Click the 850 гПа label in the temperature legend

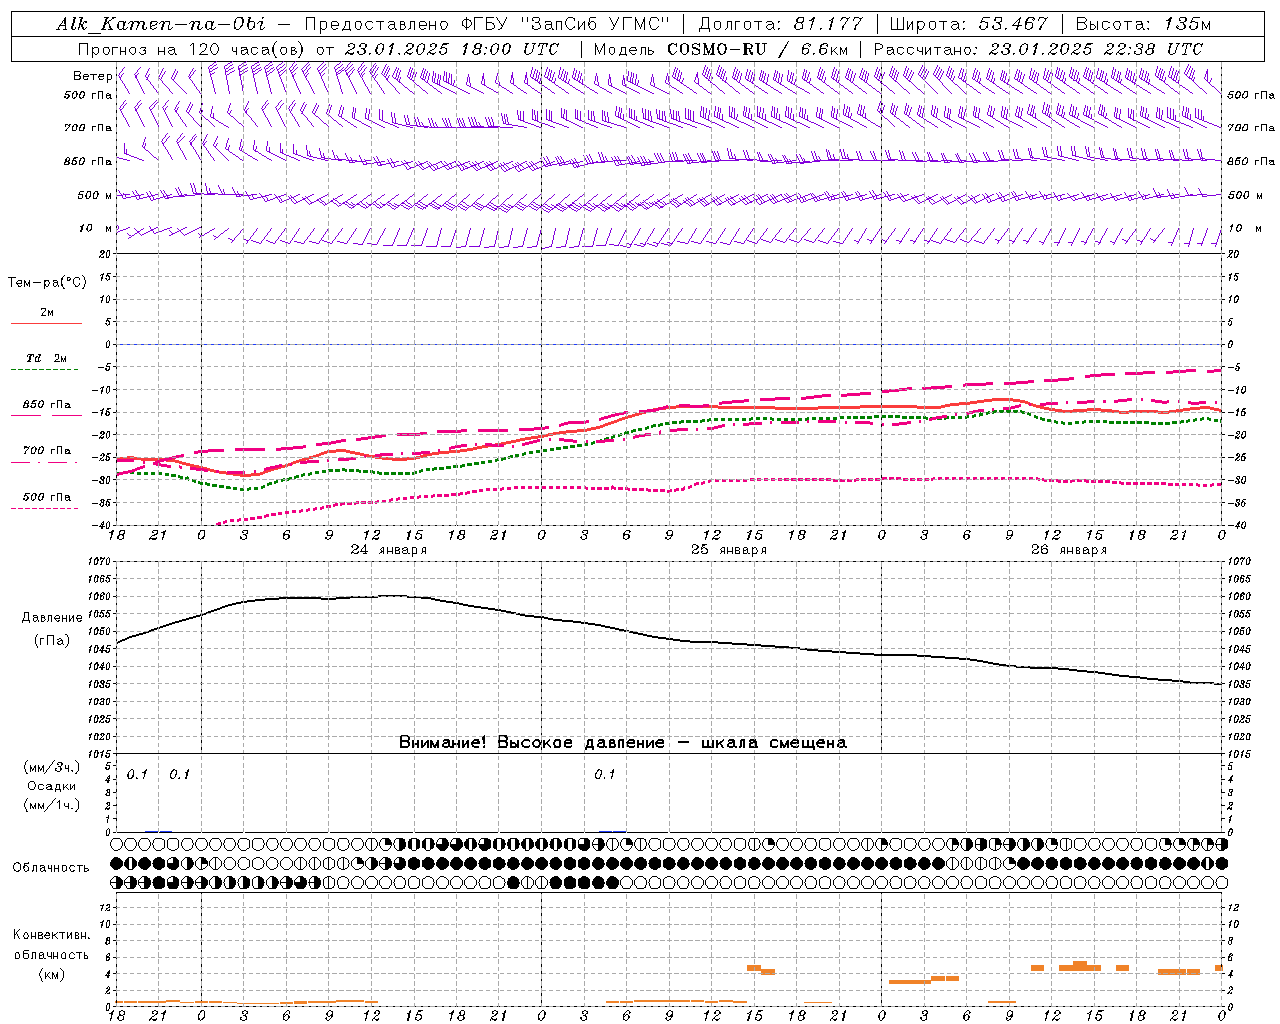tap(47, 405)
